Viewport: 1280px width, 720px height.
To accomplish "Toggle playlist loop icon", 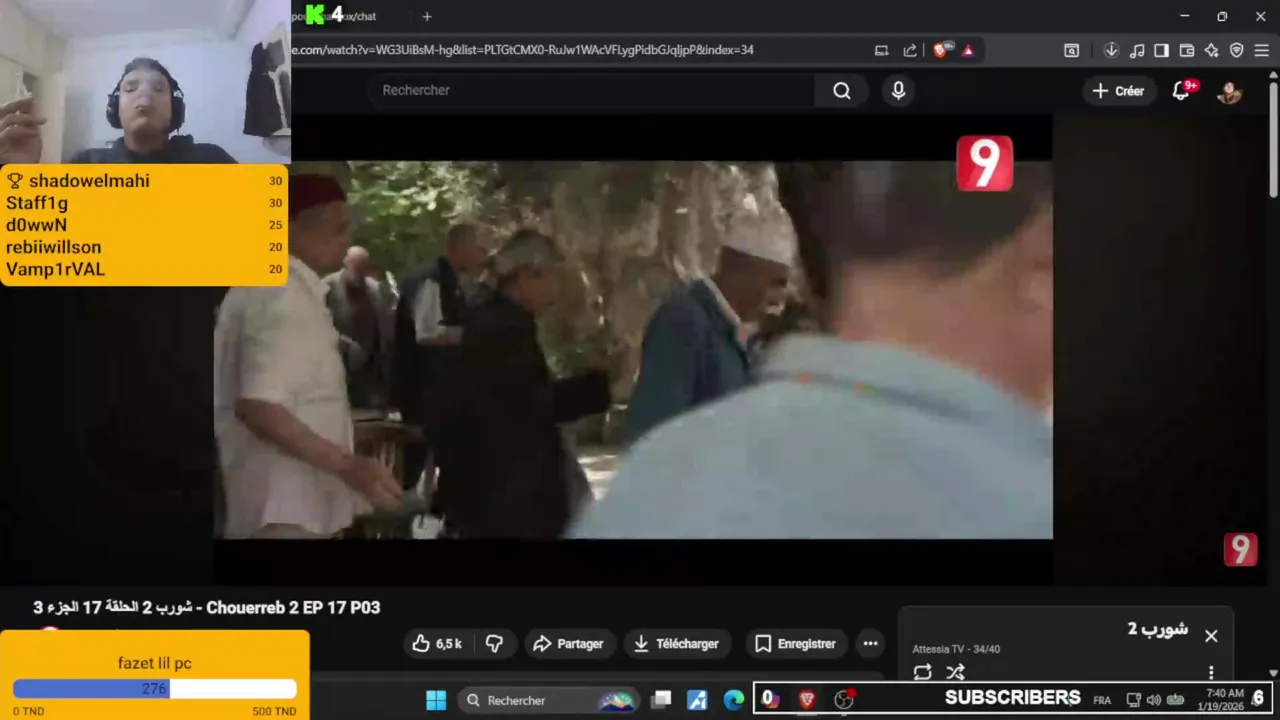I will (x=922, y=672).
